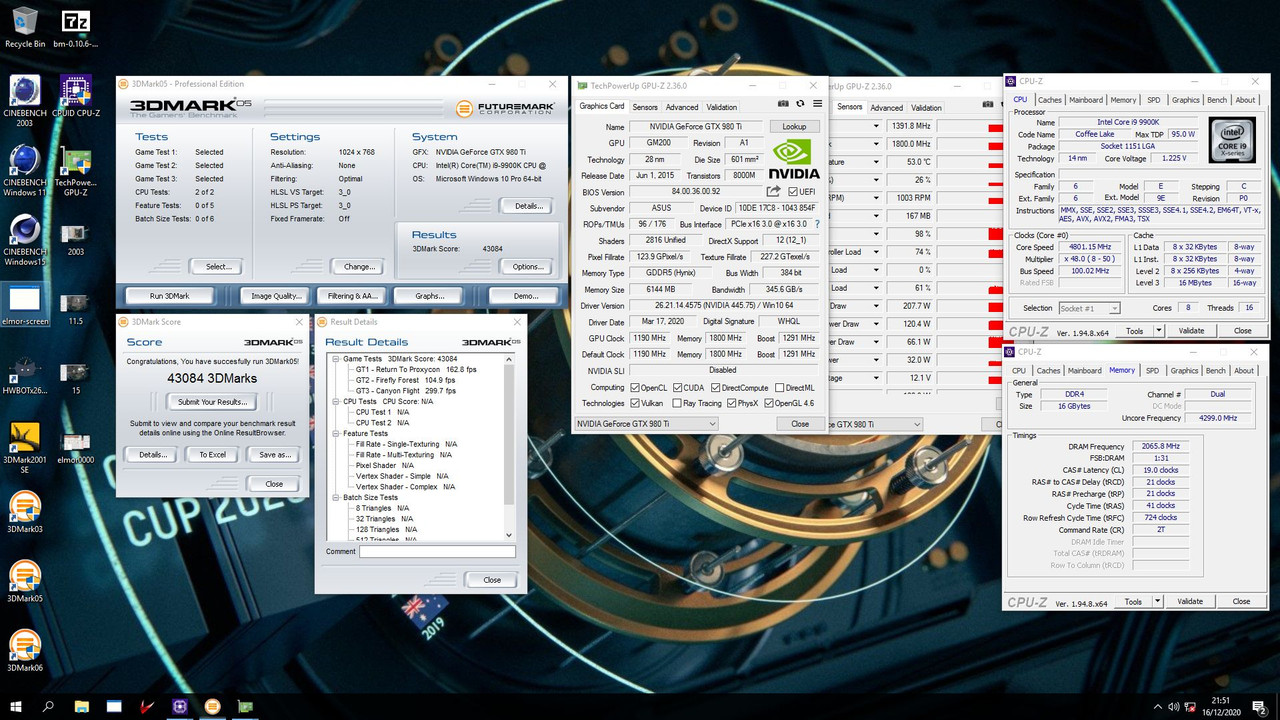Click the NVIDIA logo in GPU-Z
Image resolution: width=1280 pixels, height=720 pixels.
796,160
